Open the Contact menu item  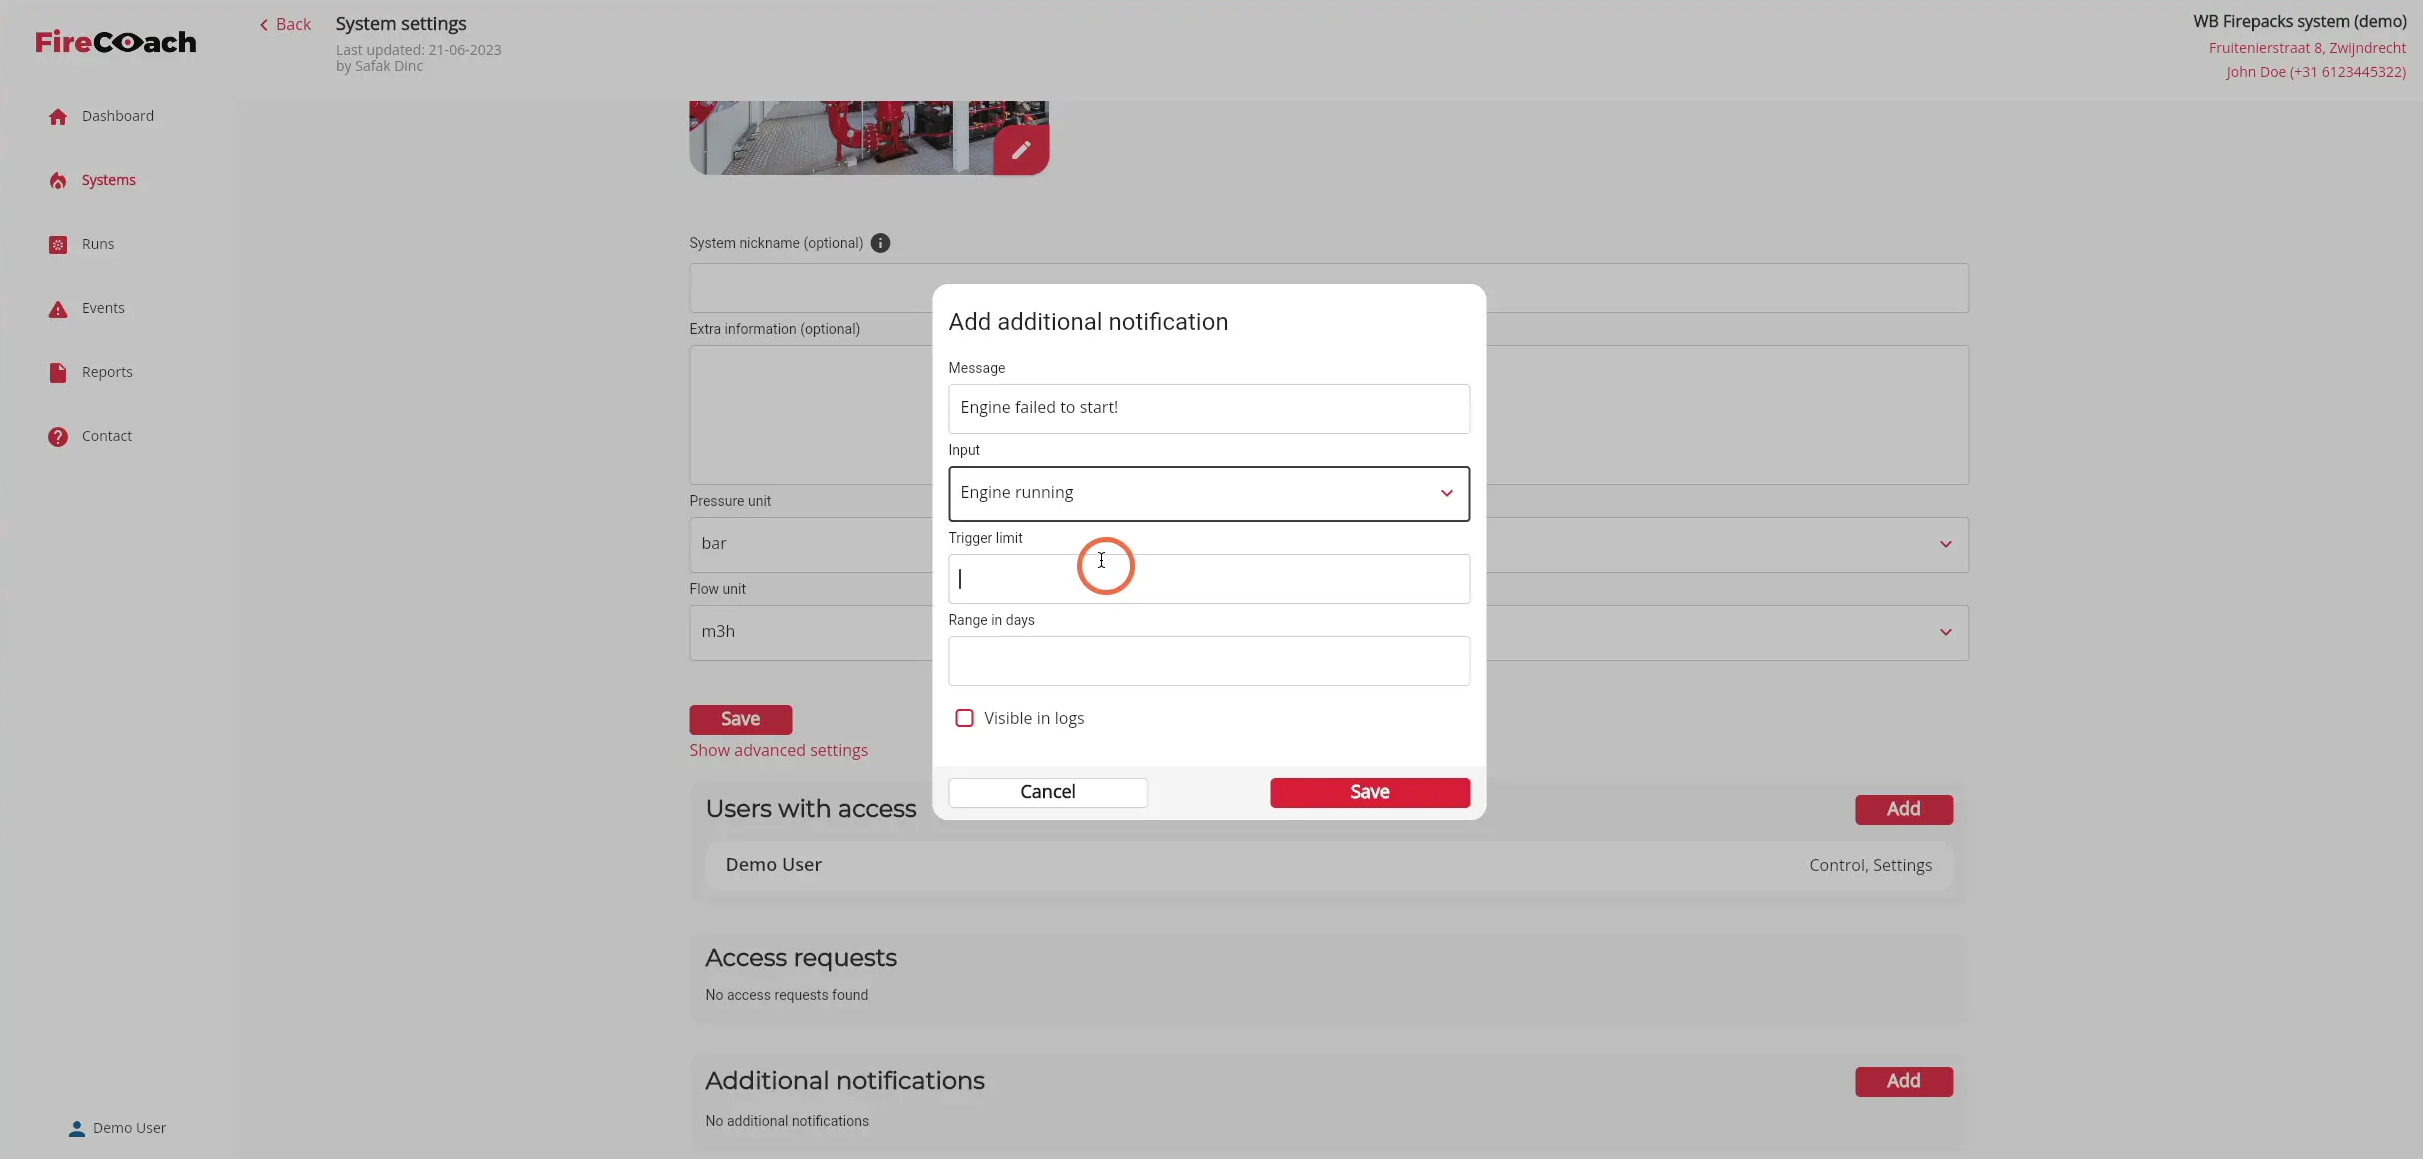[x=107, y=436]
